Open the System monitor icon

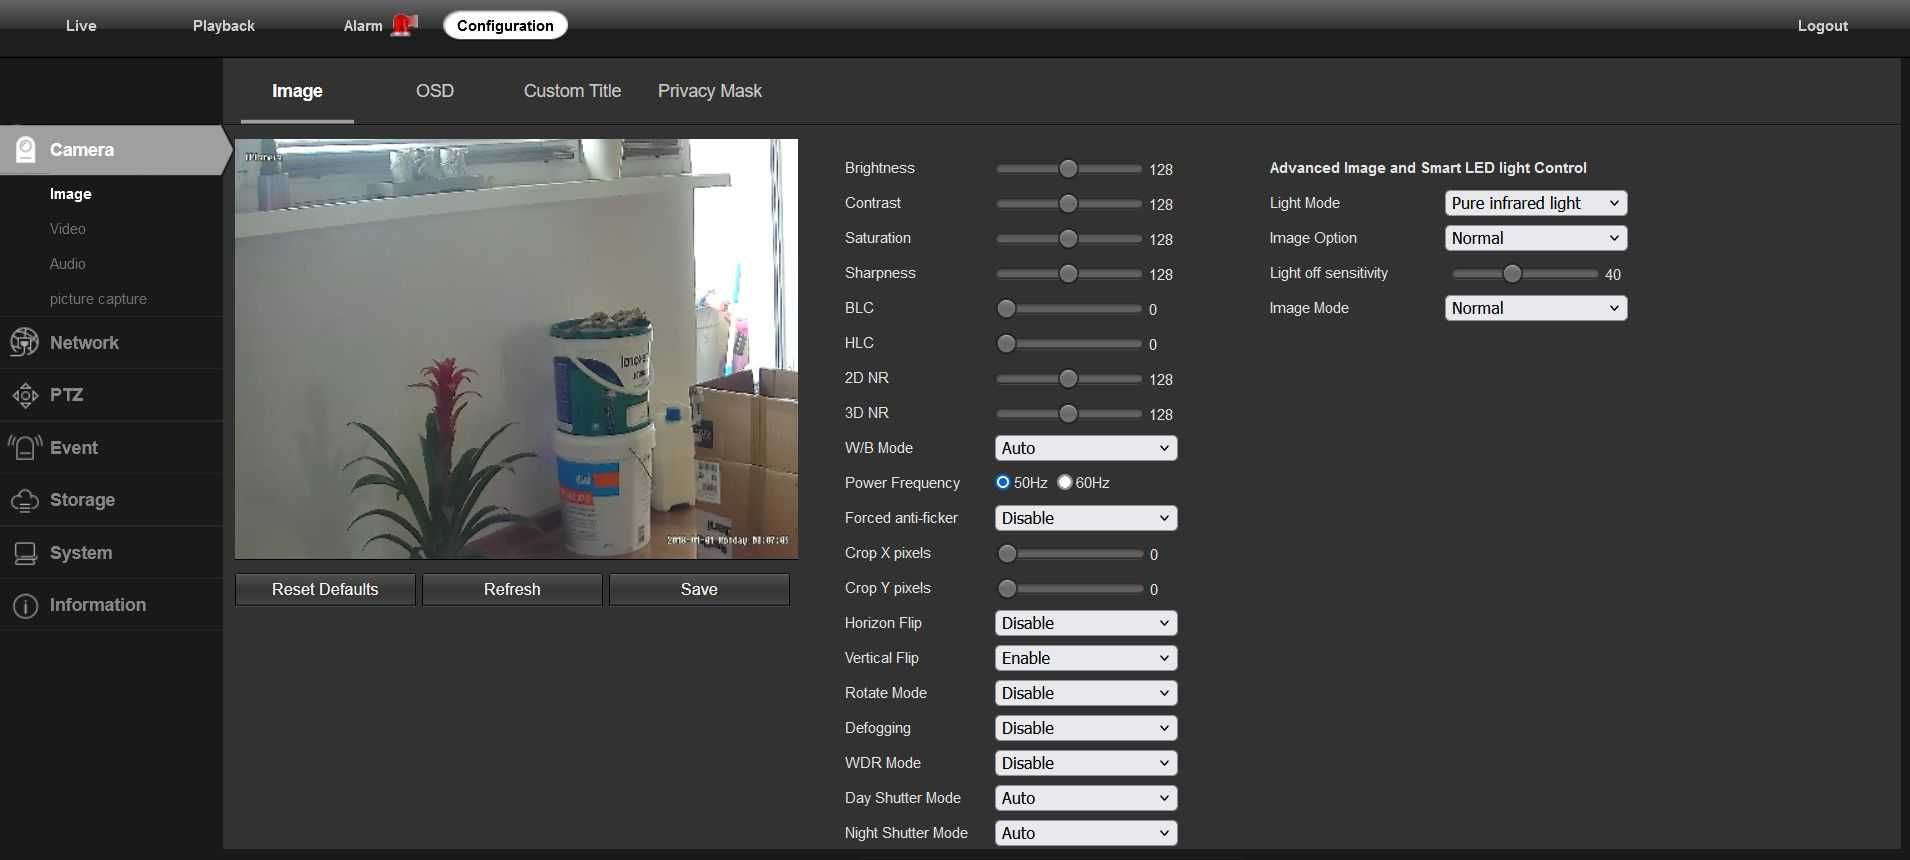click(25, 553)
